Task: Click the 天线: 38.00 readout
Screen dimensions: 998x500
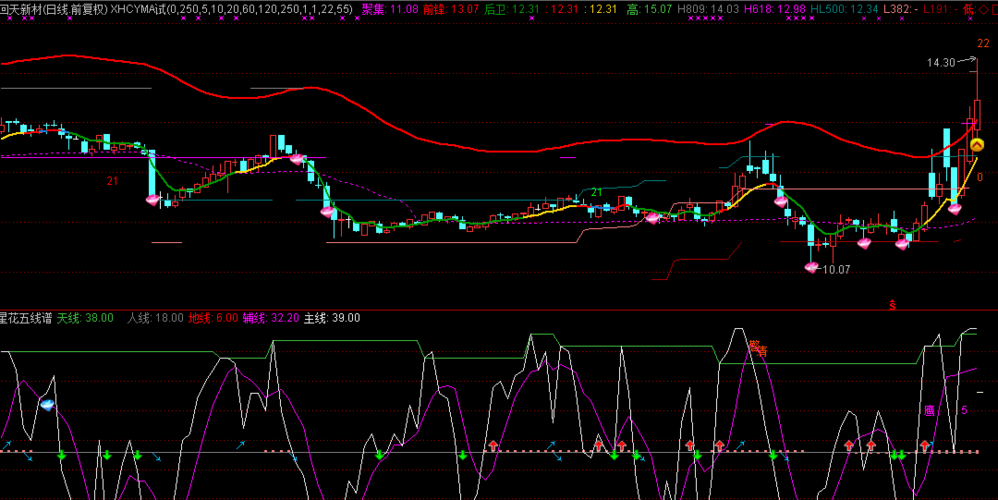Action: pyautogui.click(x=85, y=318)
